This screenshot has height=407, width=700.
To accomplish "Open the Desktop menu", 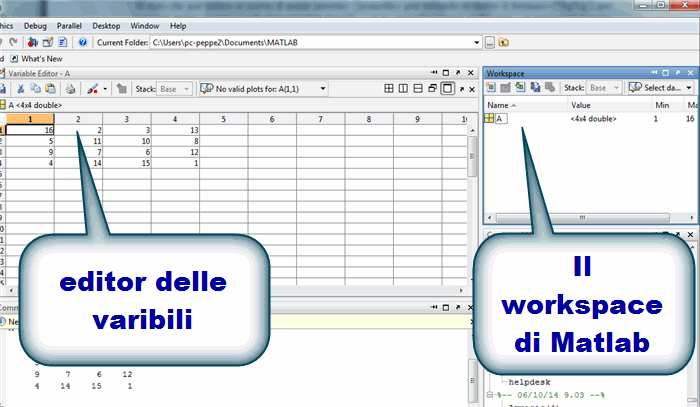I will pyautogui.click(x=106, y=26).
